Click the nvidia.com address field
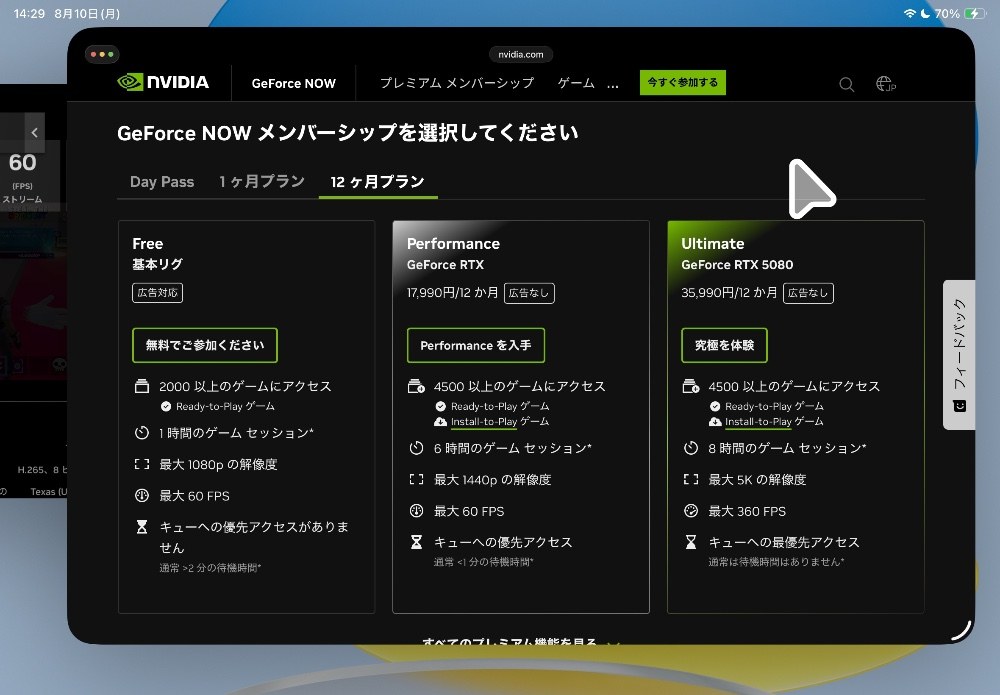Screen dimensions: 1000x695 click(x=521, y=54)
